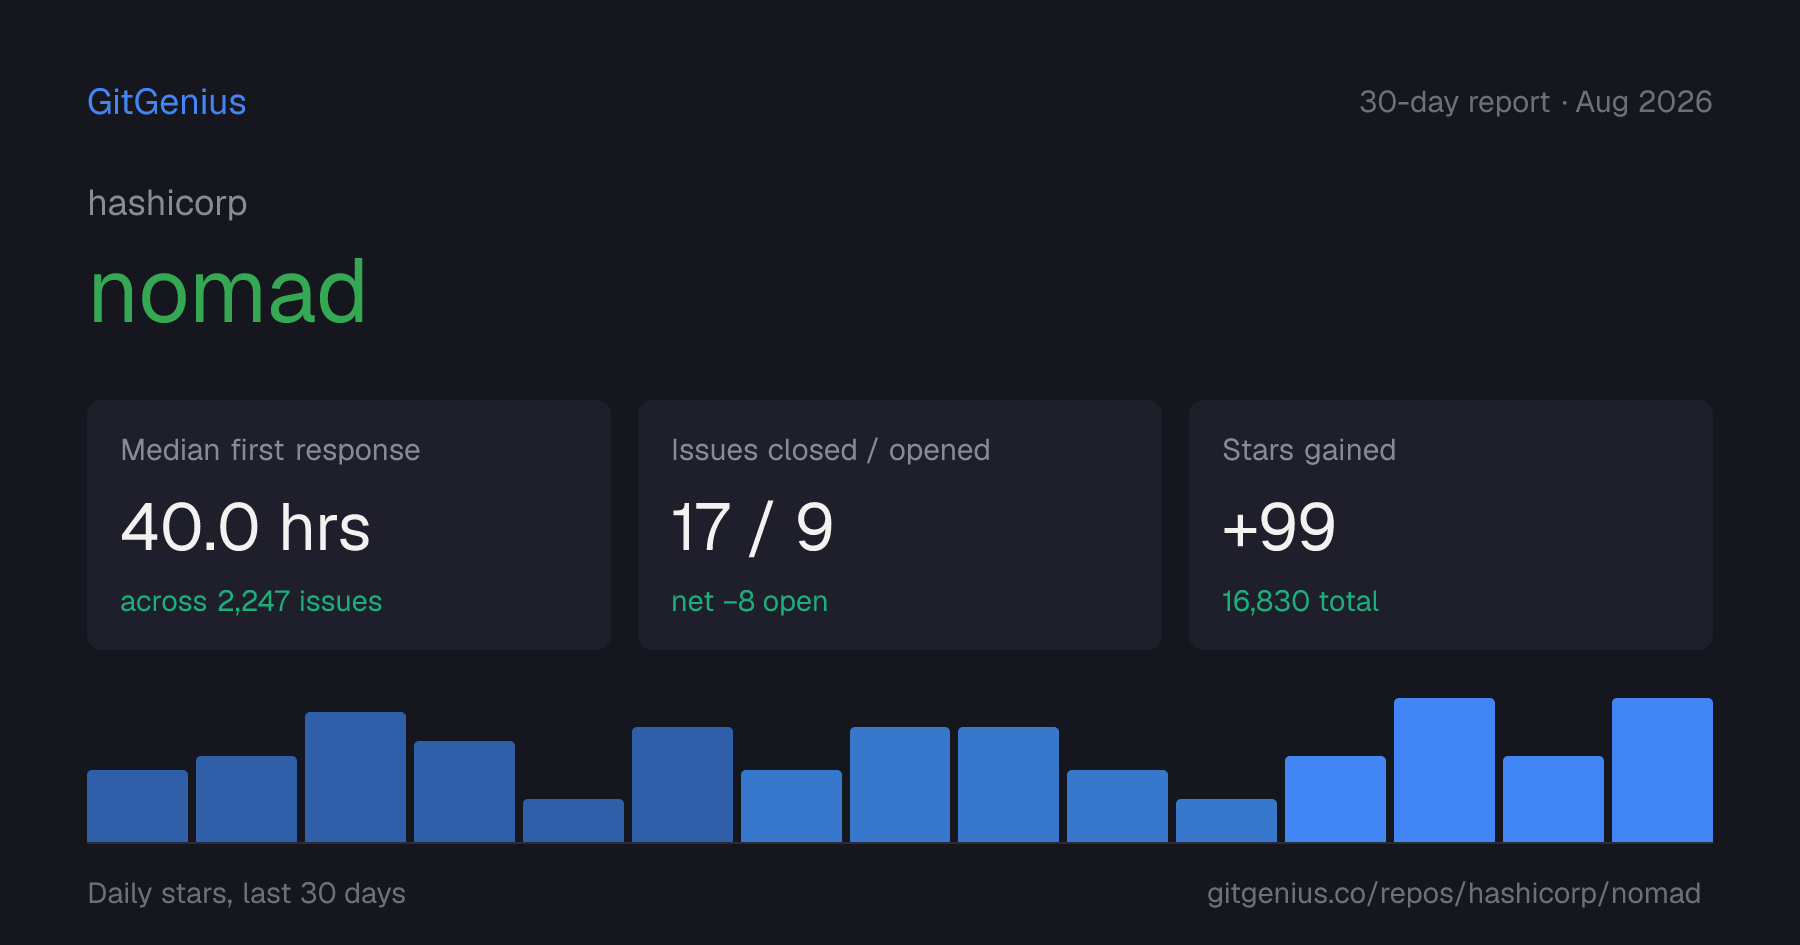Click the green "nomad" repository title
The image size is (1800, 945).
(x=227, y=291)
